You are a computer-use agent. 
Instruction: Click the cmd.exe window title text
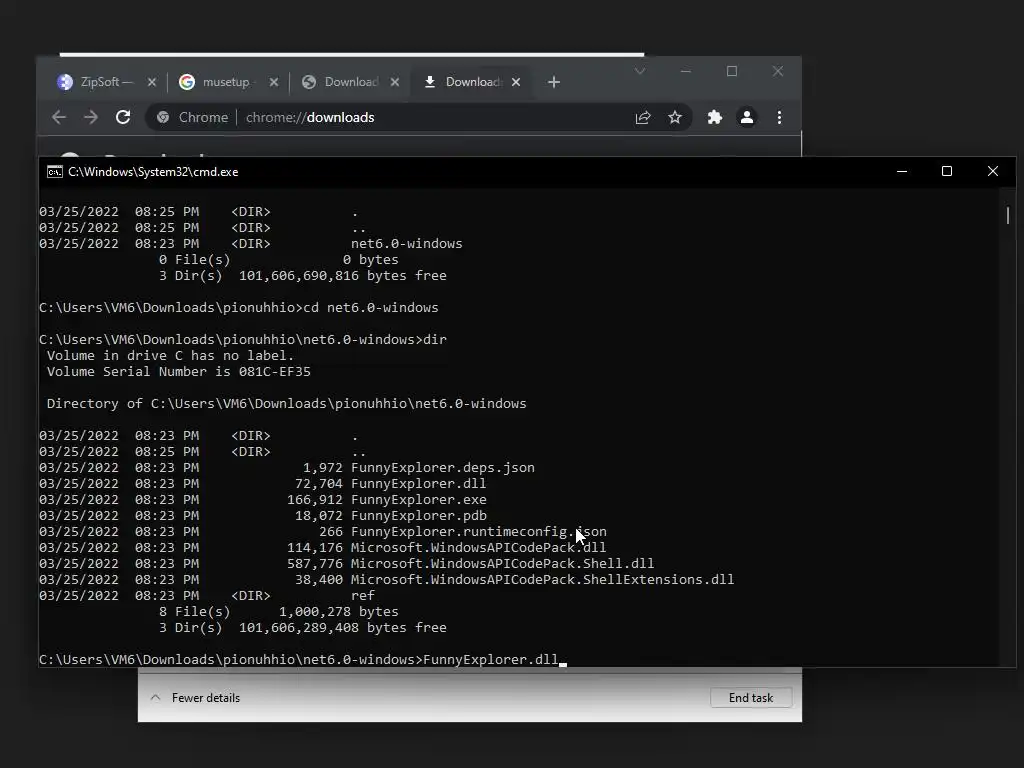(x=153, y=172)
